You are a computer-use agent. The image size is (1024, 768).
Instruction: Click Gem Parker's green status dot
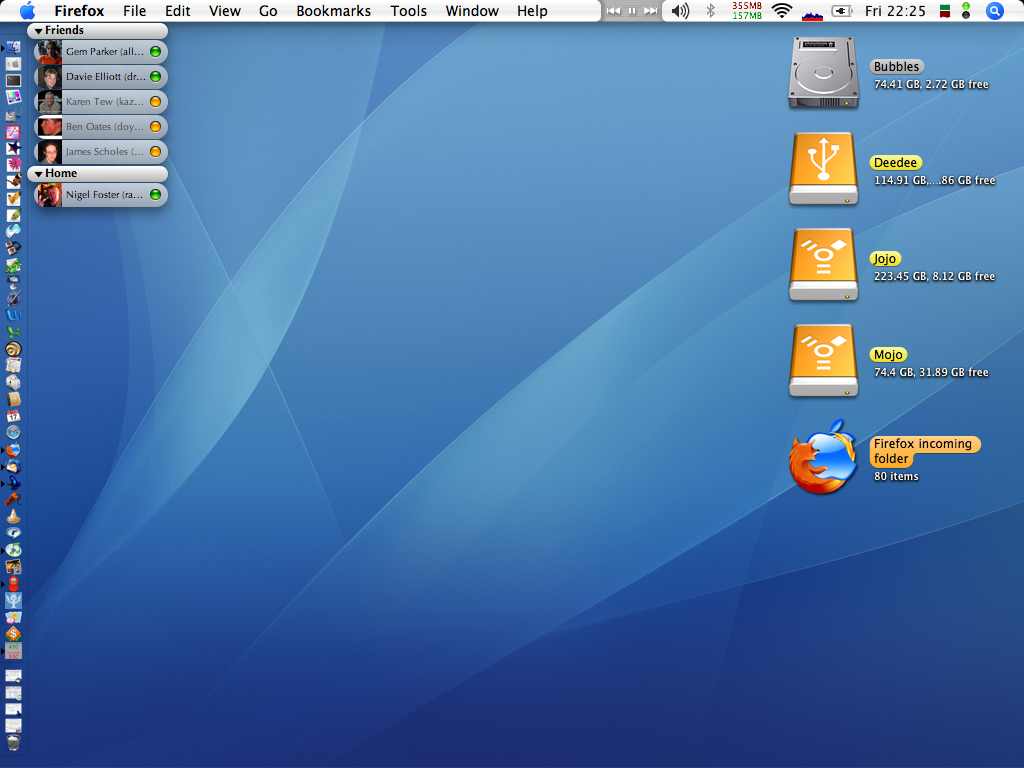(155, 52)
